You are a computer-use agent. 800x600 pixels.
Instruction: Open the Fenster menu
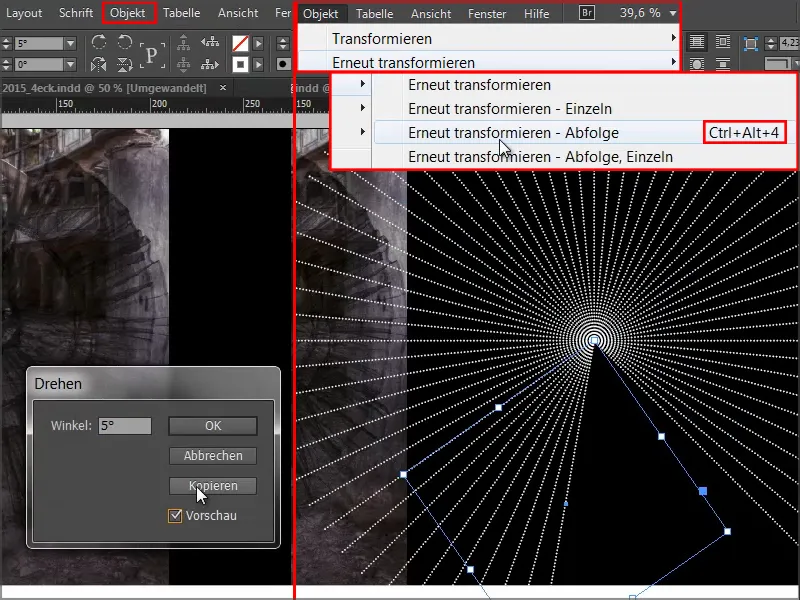click(487, 14)
